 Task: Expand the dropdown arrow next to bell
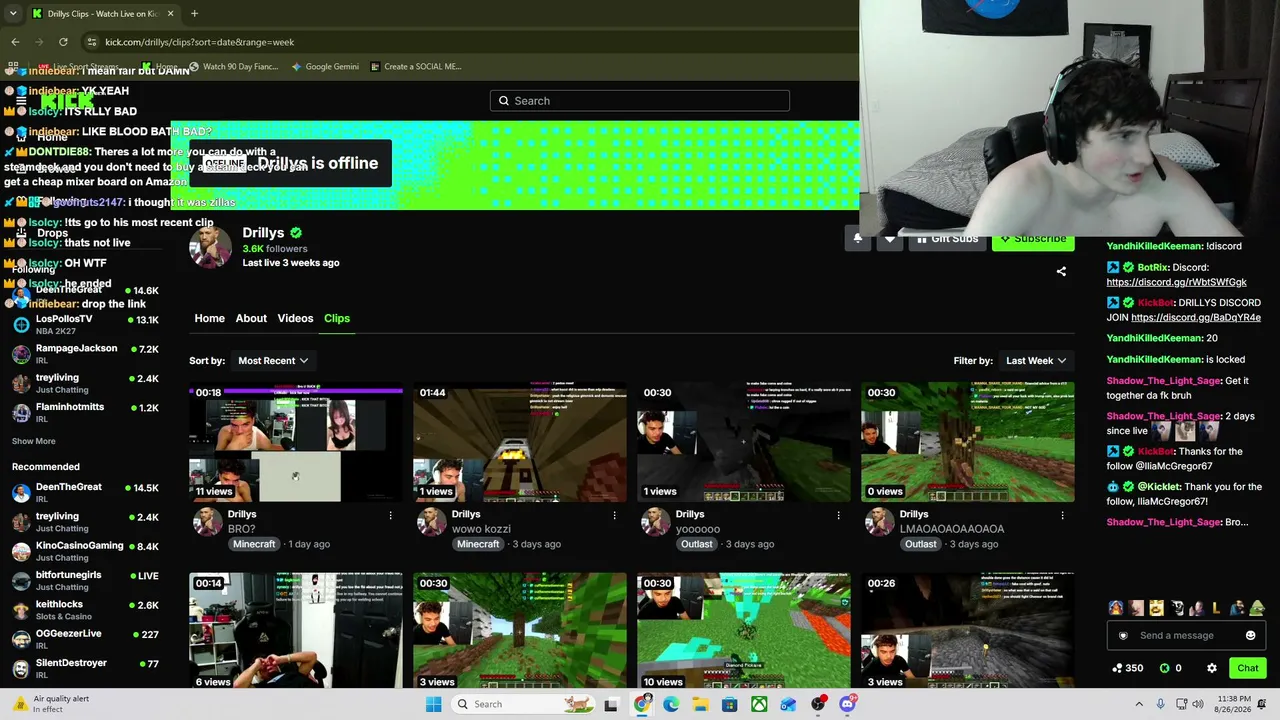point(890,239)
